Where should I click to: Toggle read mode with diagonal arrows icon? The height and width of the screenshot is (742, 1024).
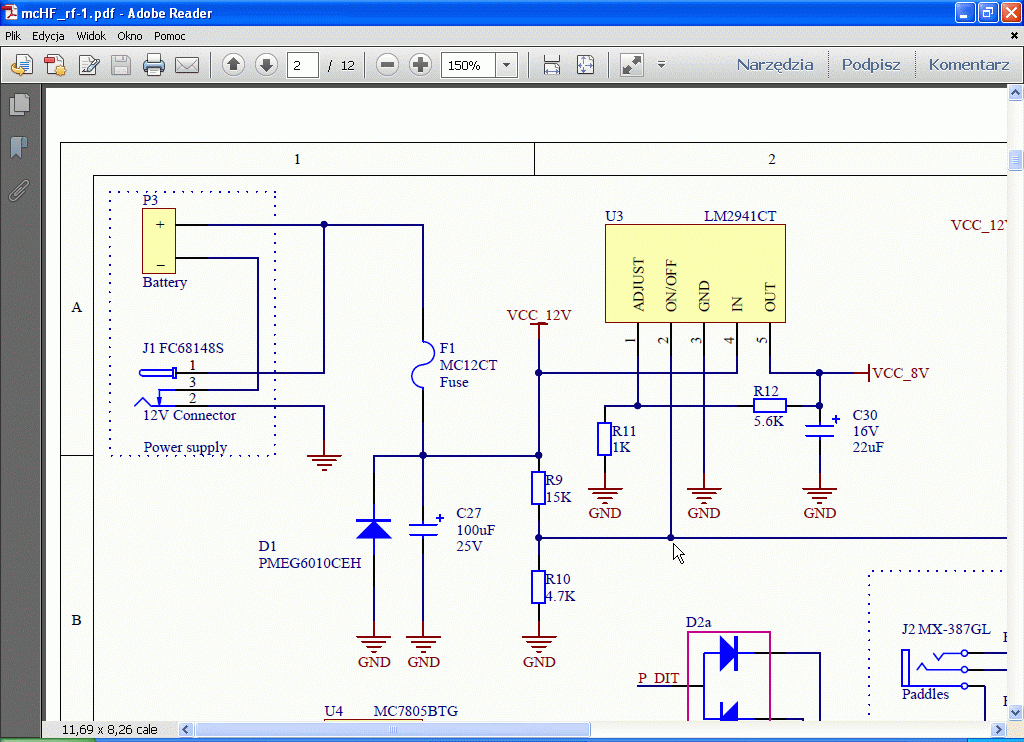[631, 65]
